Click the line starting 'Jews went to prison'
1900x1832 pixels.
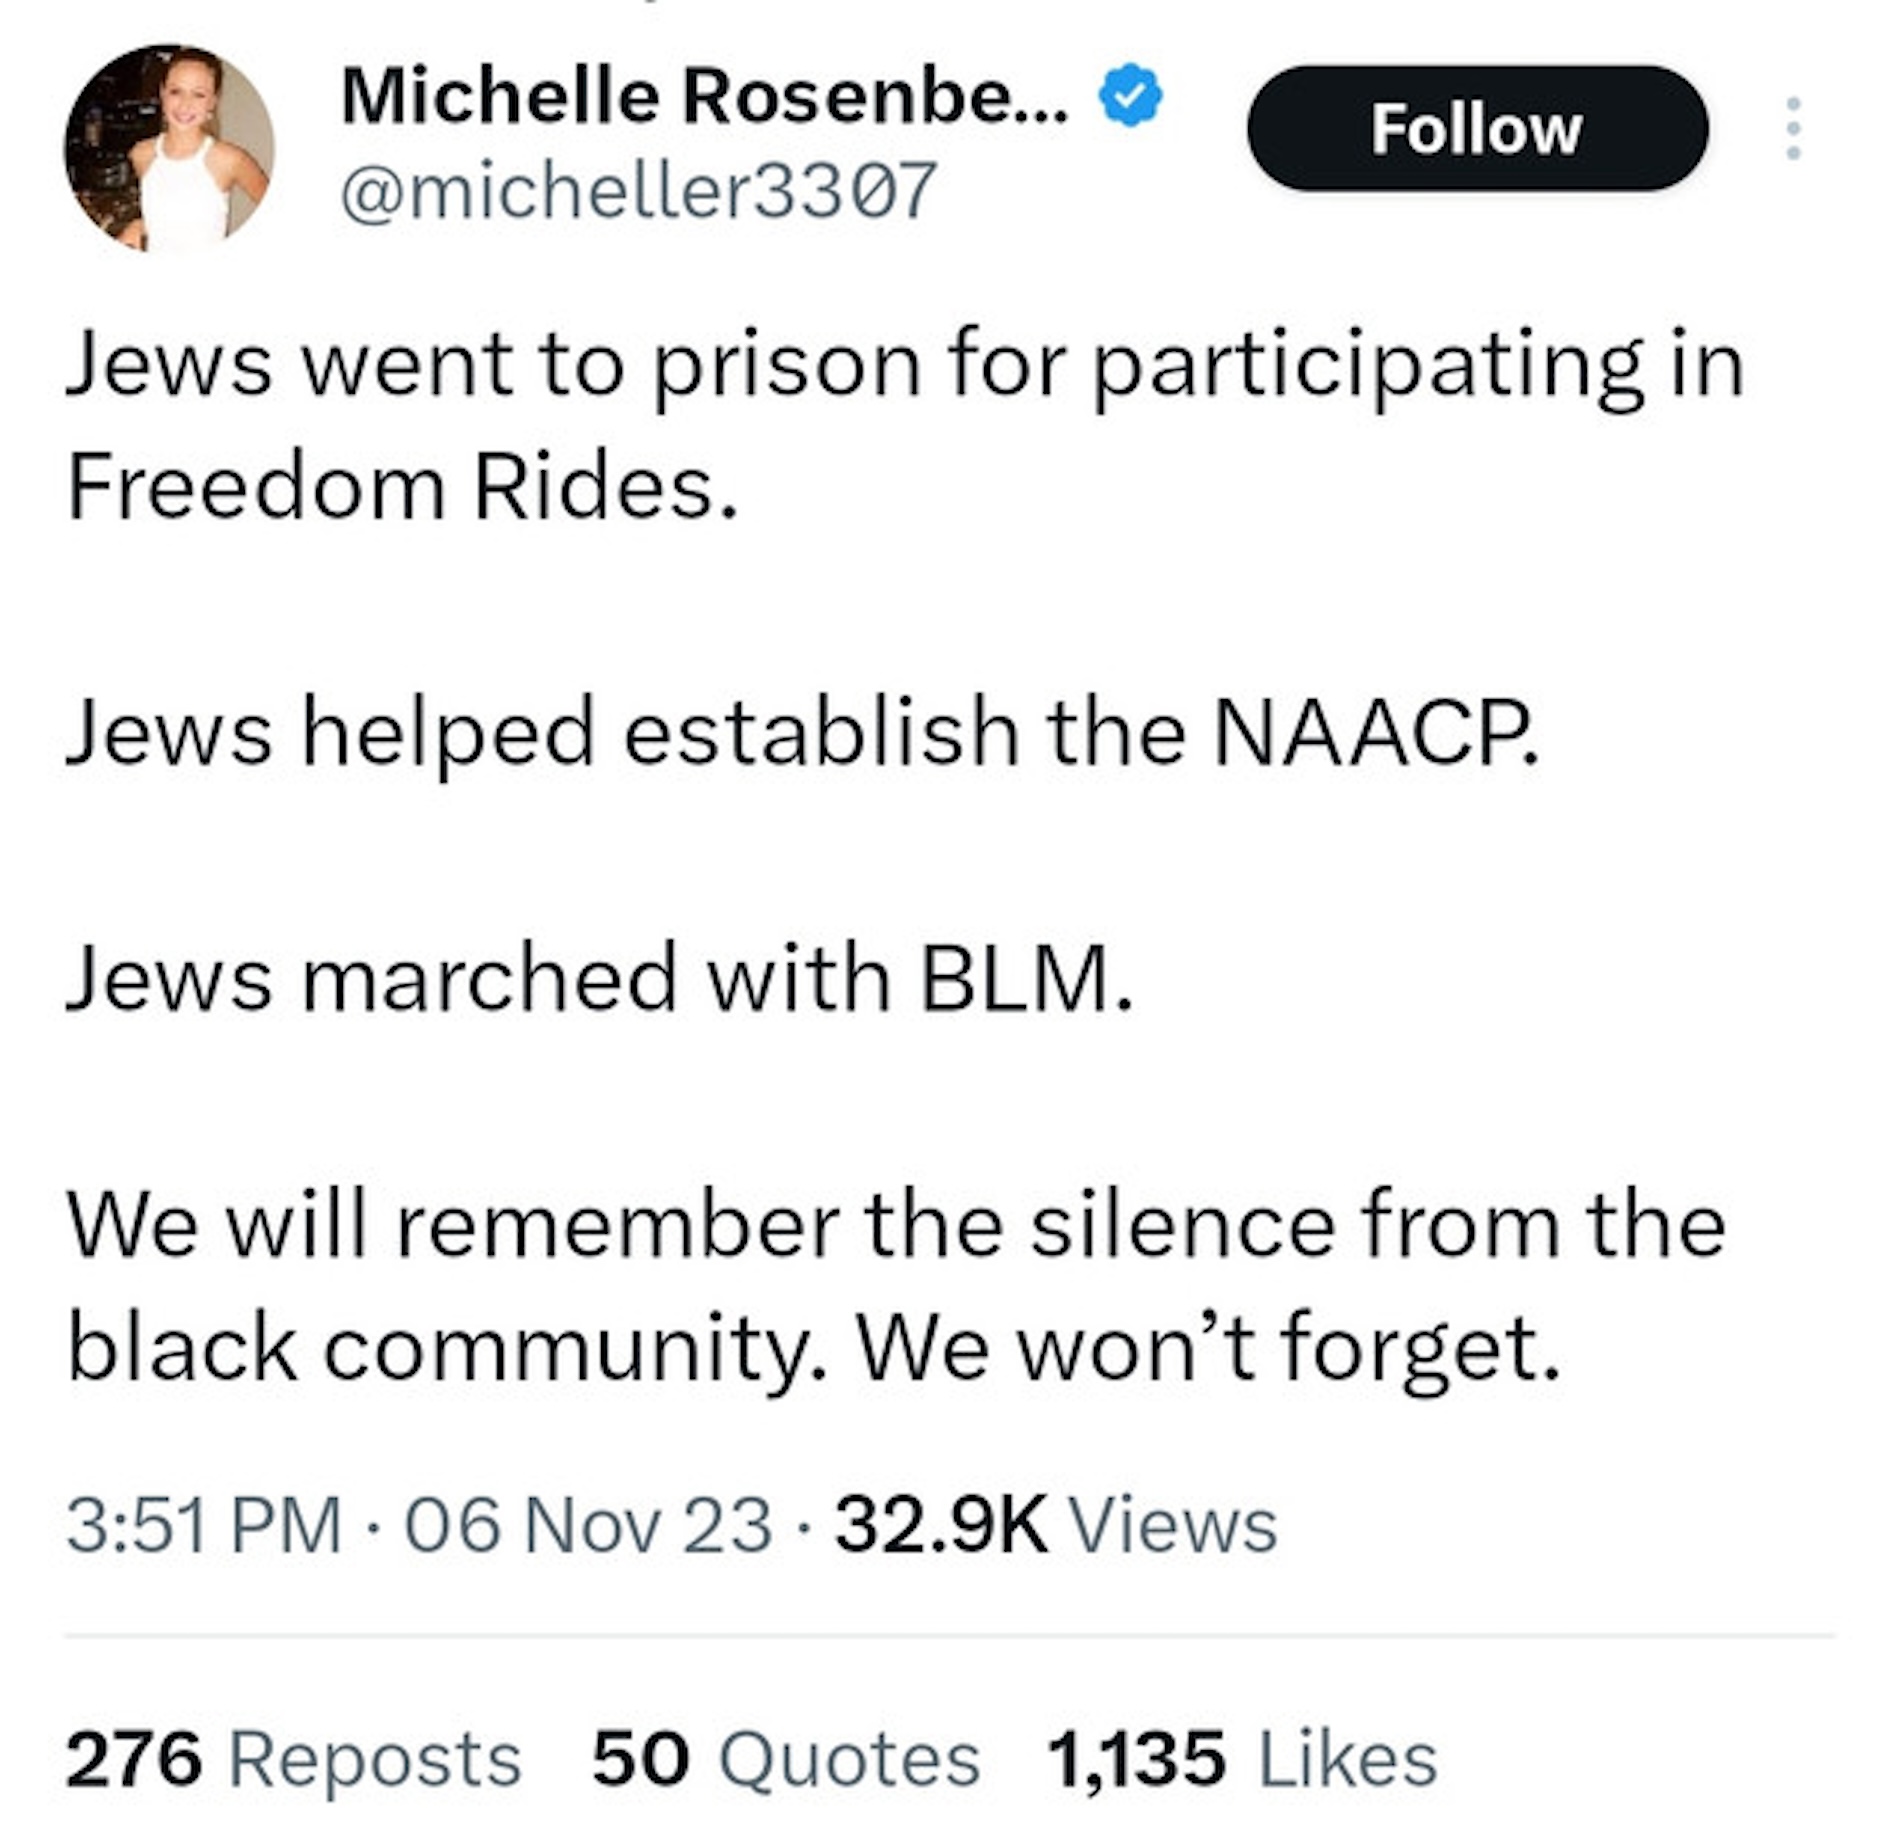point(905,366)
